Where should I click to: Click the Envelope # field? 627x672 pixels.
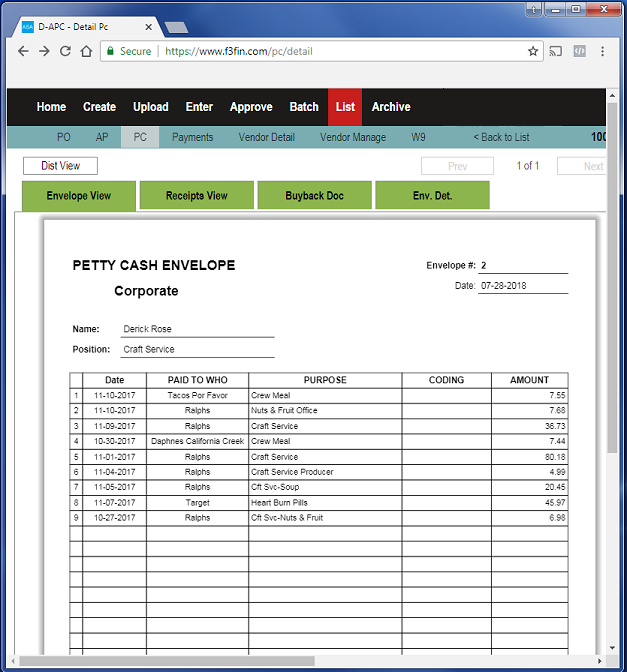[x=522, y=266]
